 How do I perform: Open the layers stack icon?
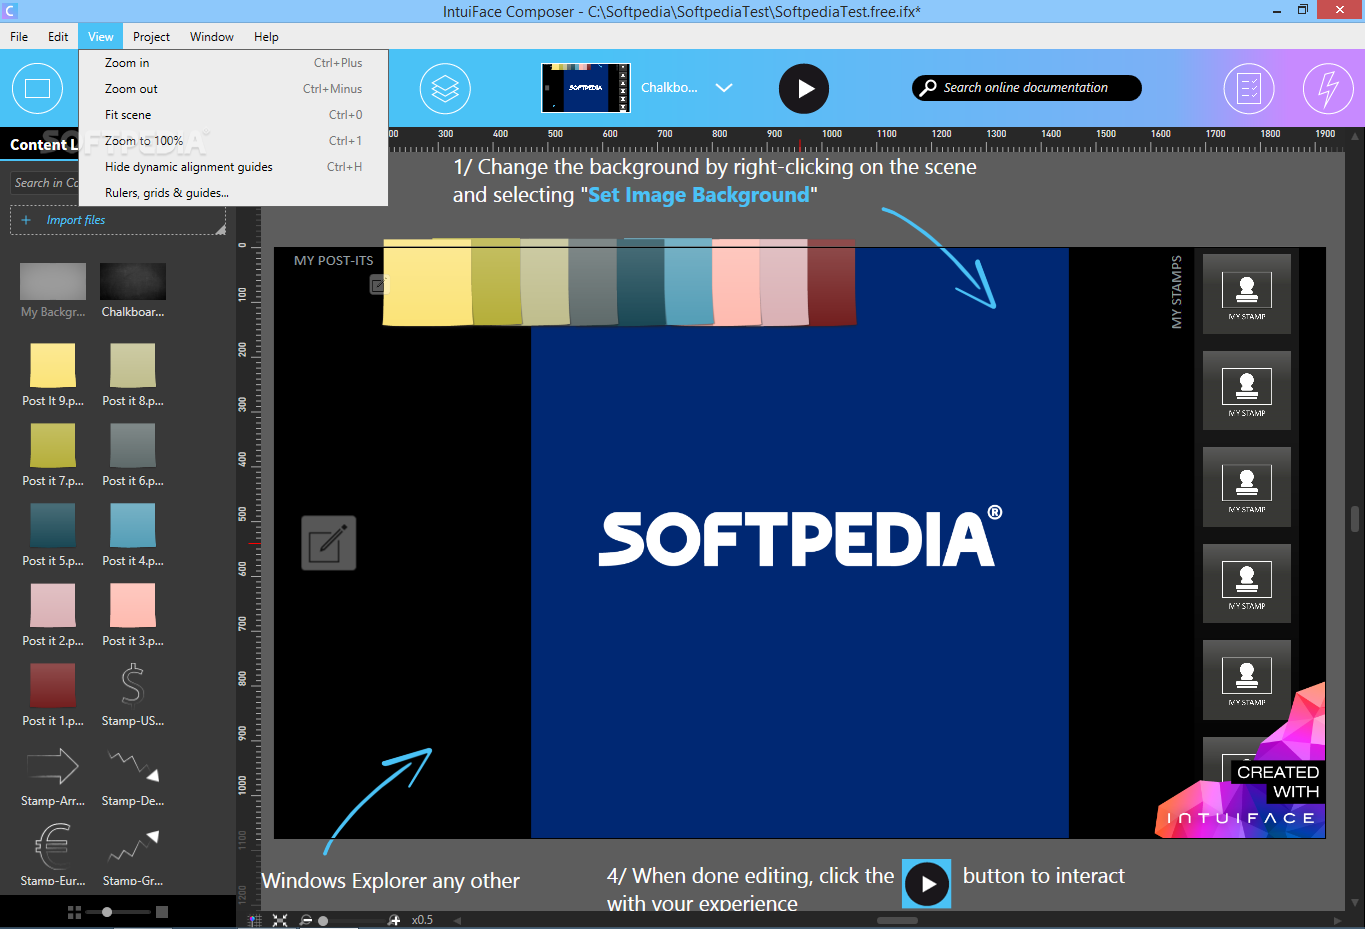445,88
